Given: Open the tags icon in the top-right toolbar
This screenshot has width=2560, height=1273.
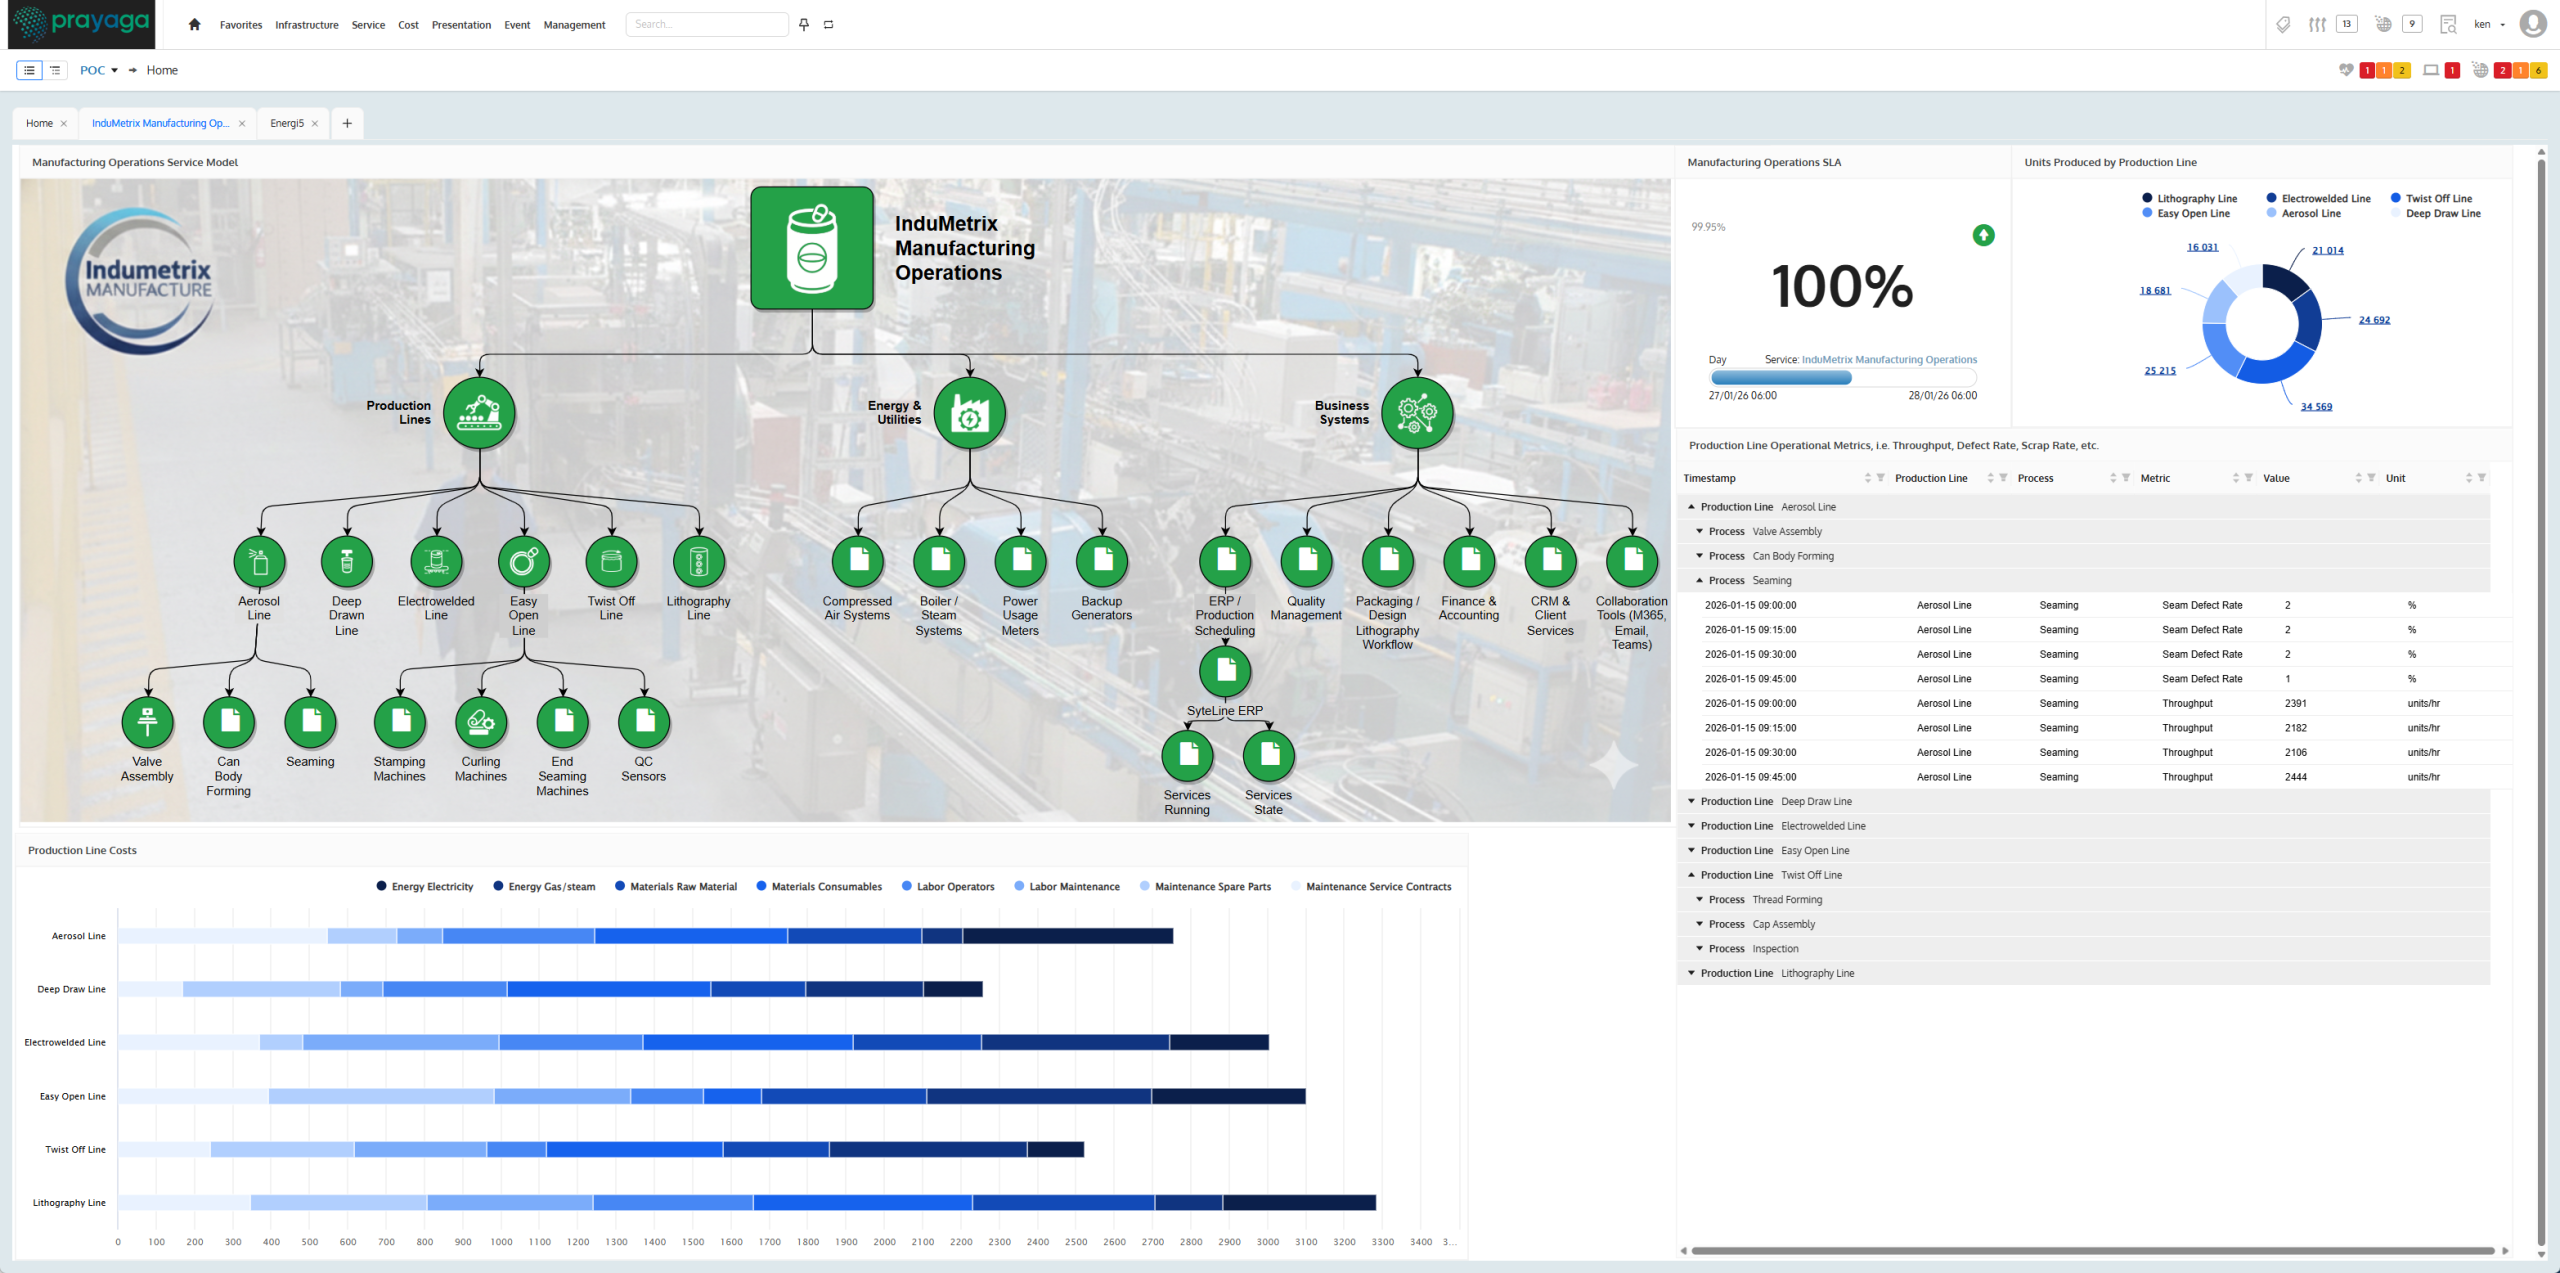Looking at the screenshot, I should (2283, 24).
